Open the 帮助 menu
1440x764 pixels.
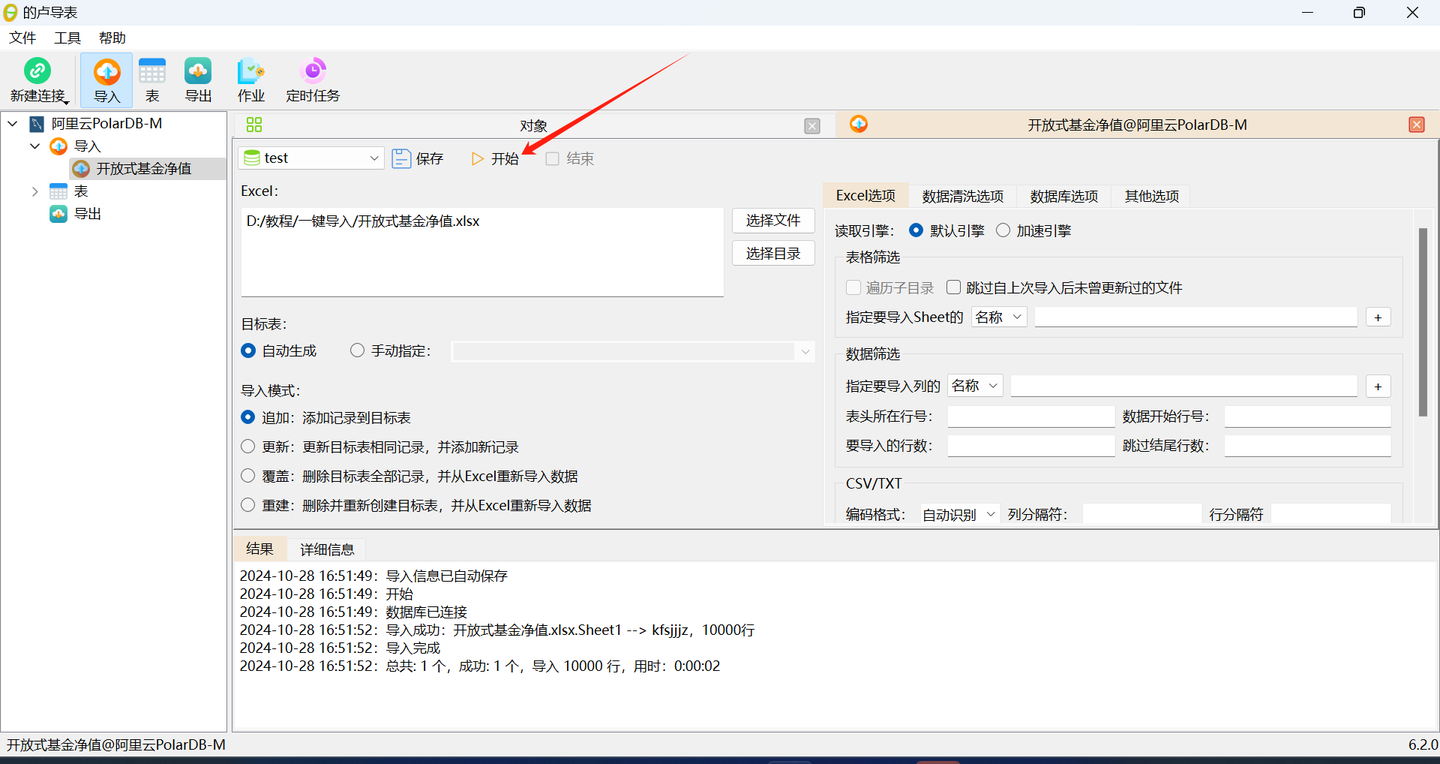pos(112,38)
